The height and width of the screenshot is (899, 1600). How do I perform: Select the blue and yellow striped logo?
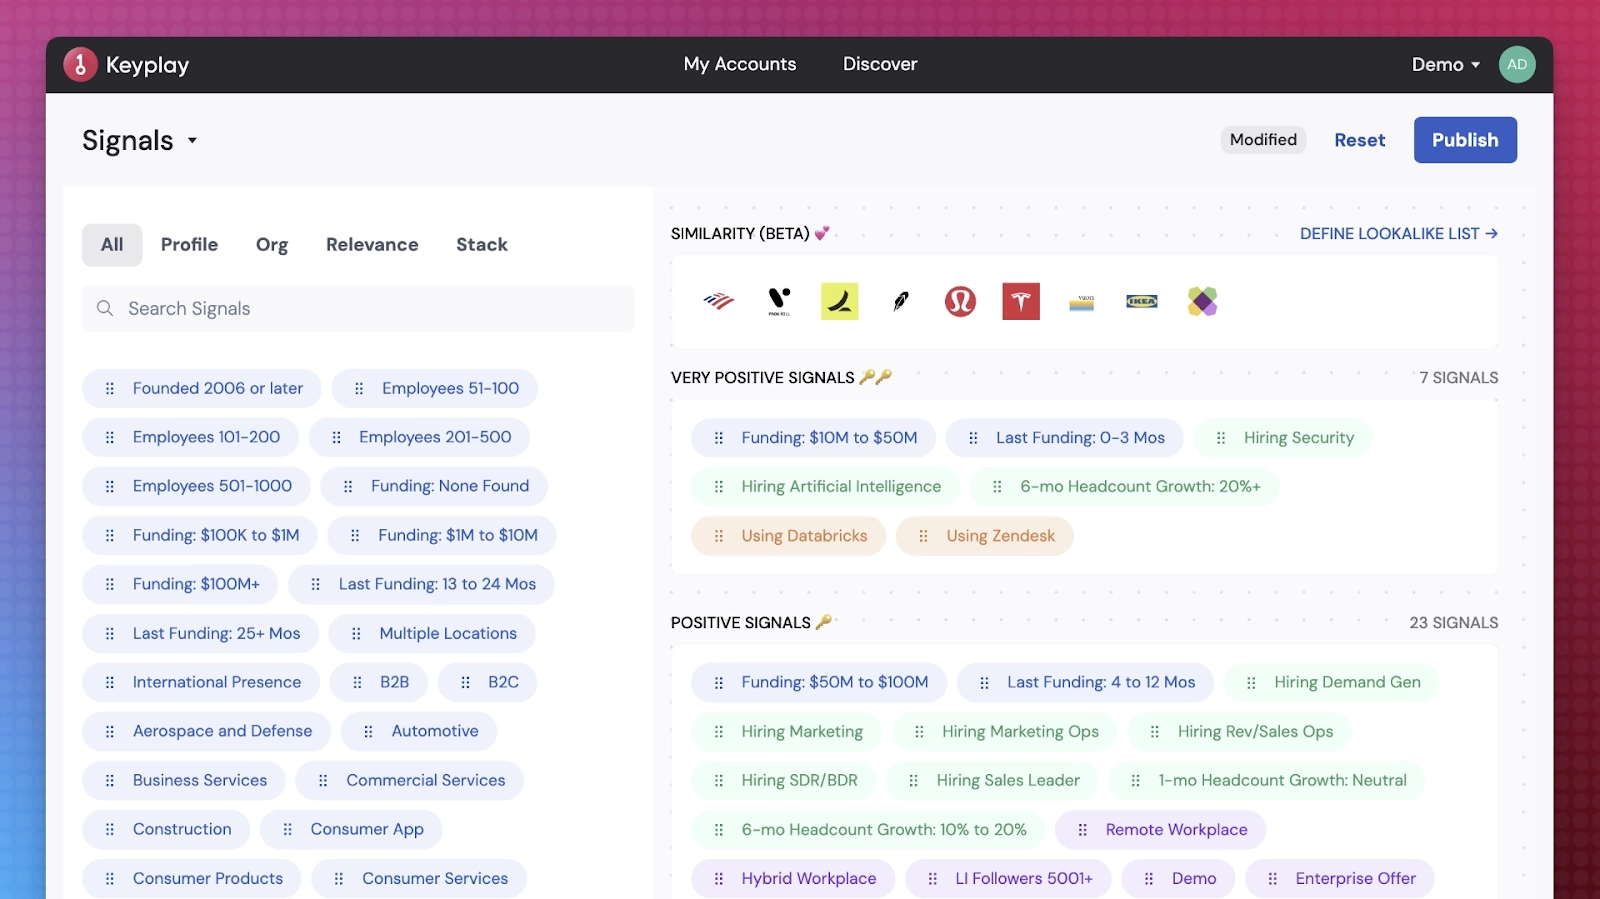click(1081, 302)
